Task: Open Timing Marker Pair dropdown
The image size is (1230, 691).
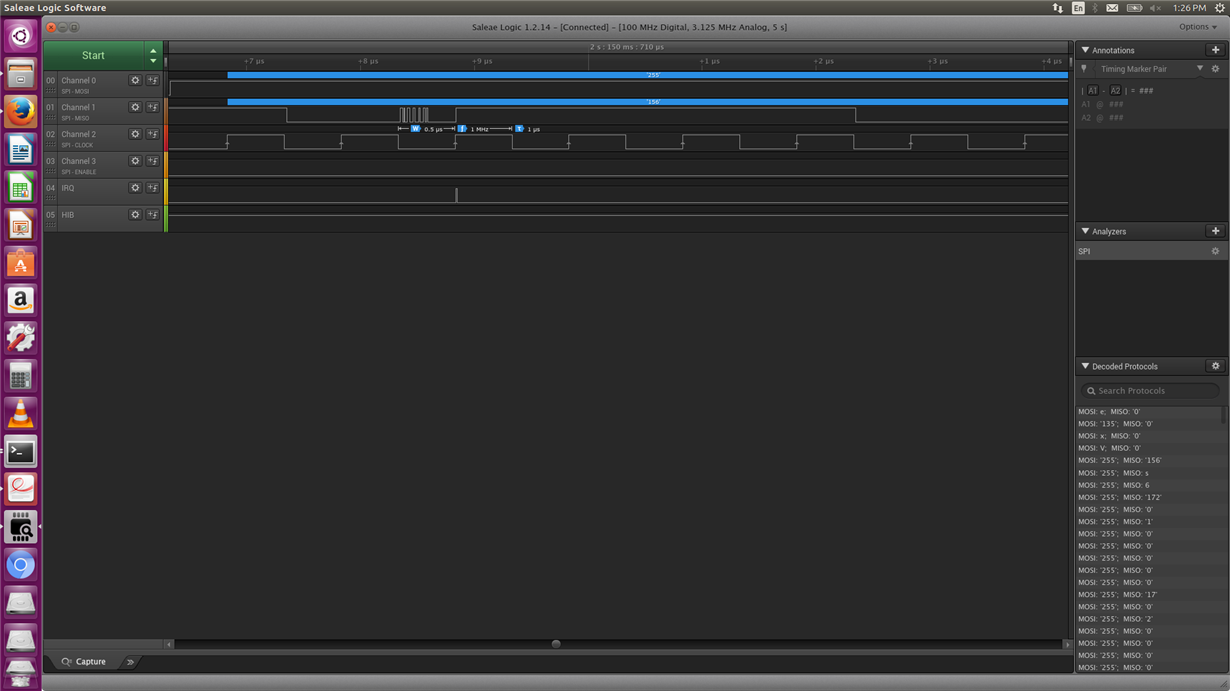Action: click(1200, 69)
